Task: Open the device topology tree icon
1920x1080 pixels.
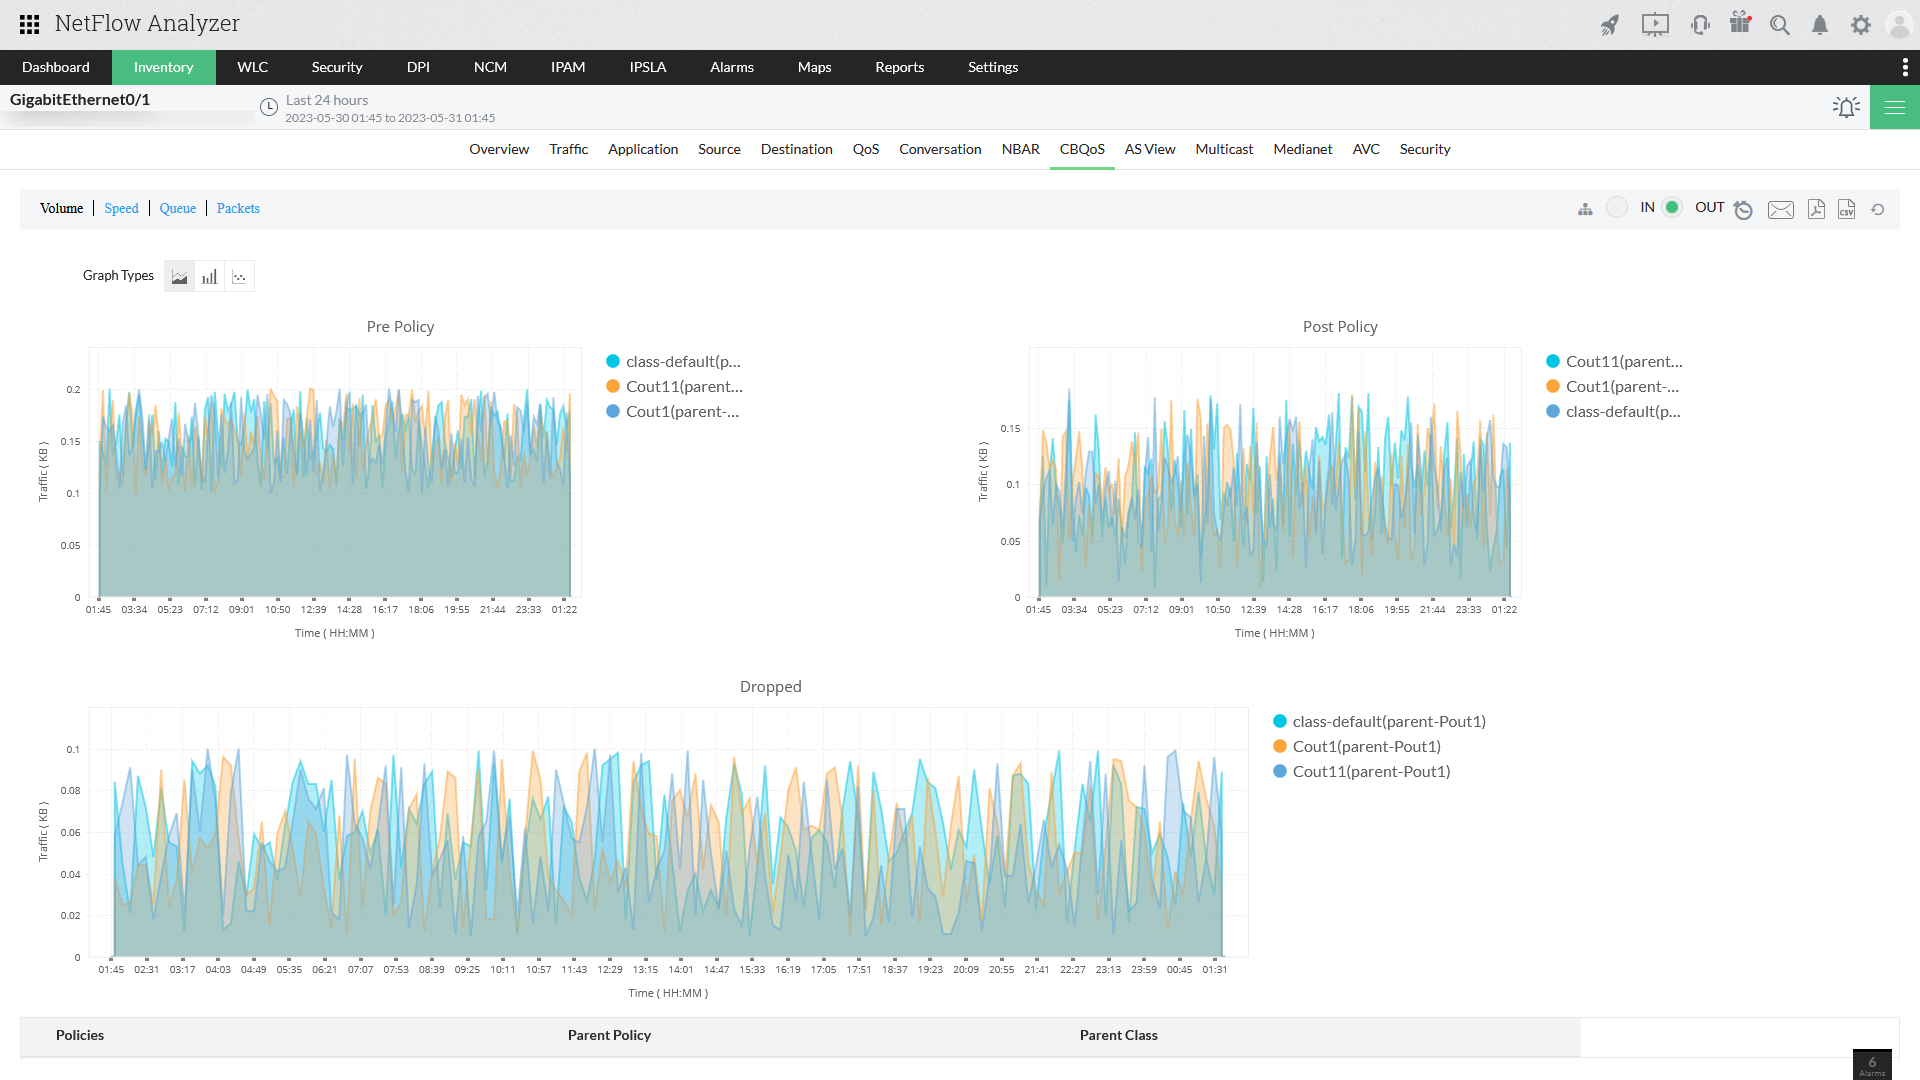Action: pyautogui.click(x=1586, y=209)
